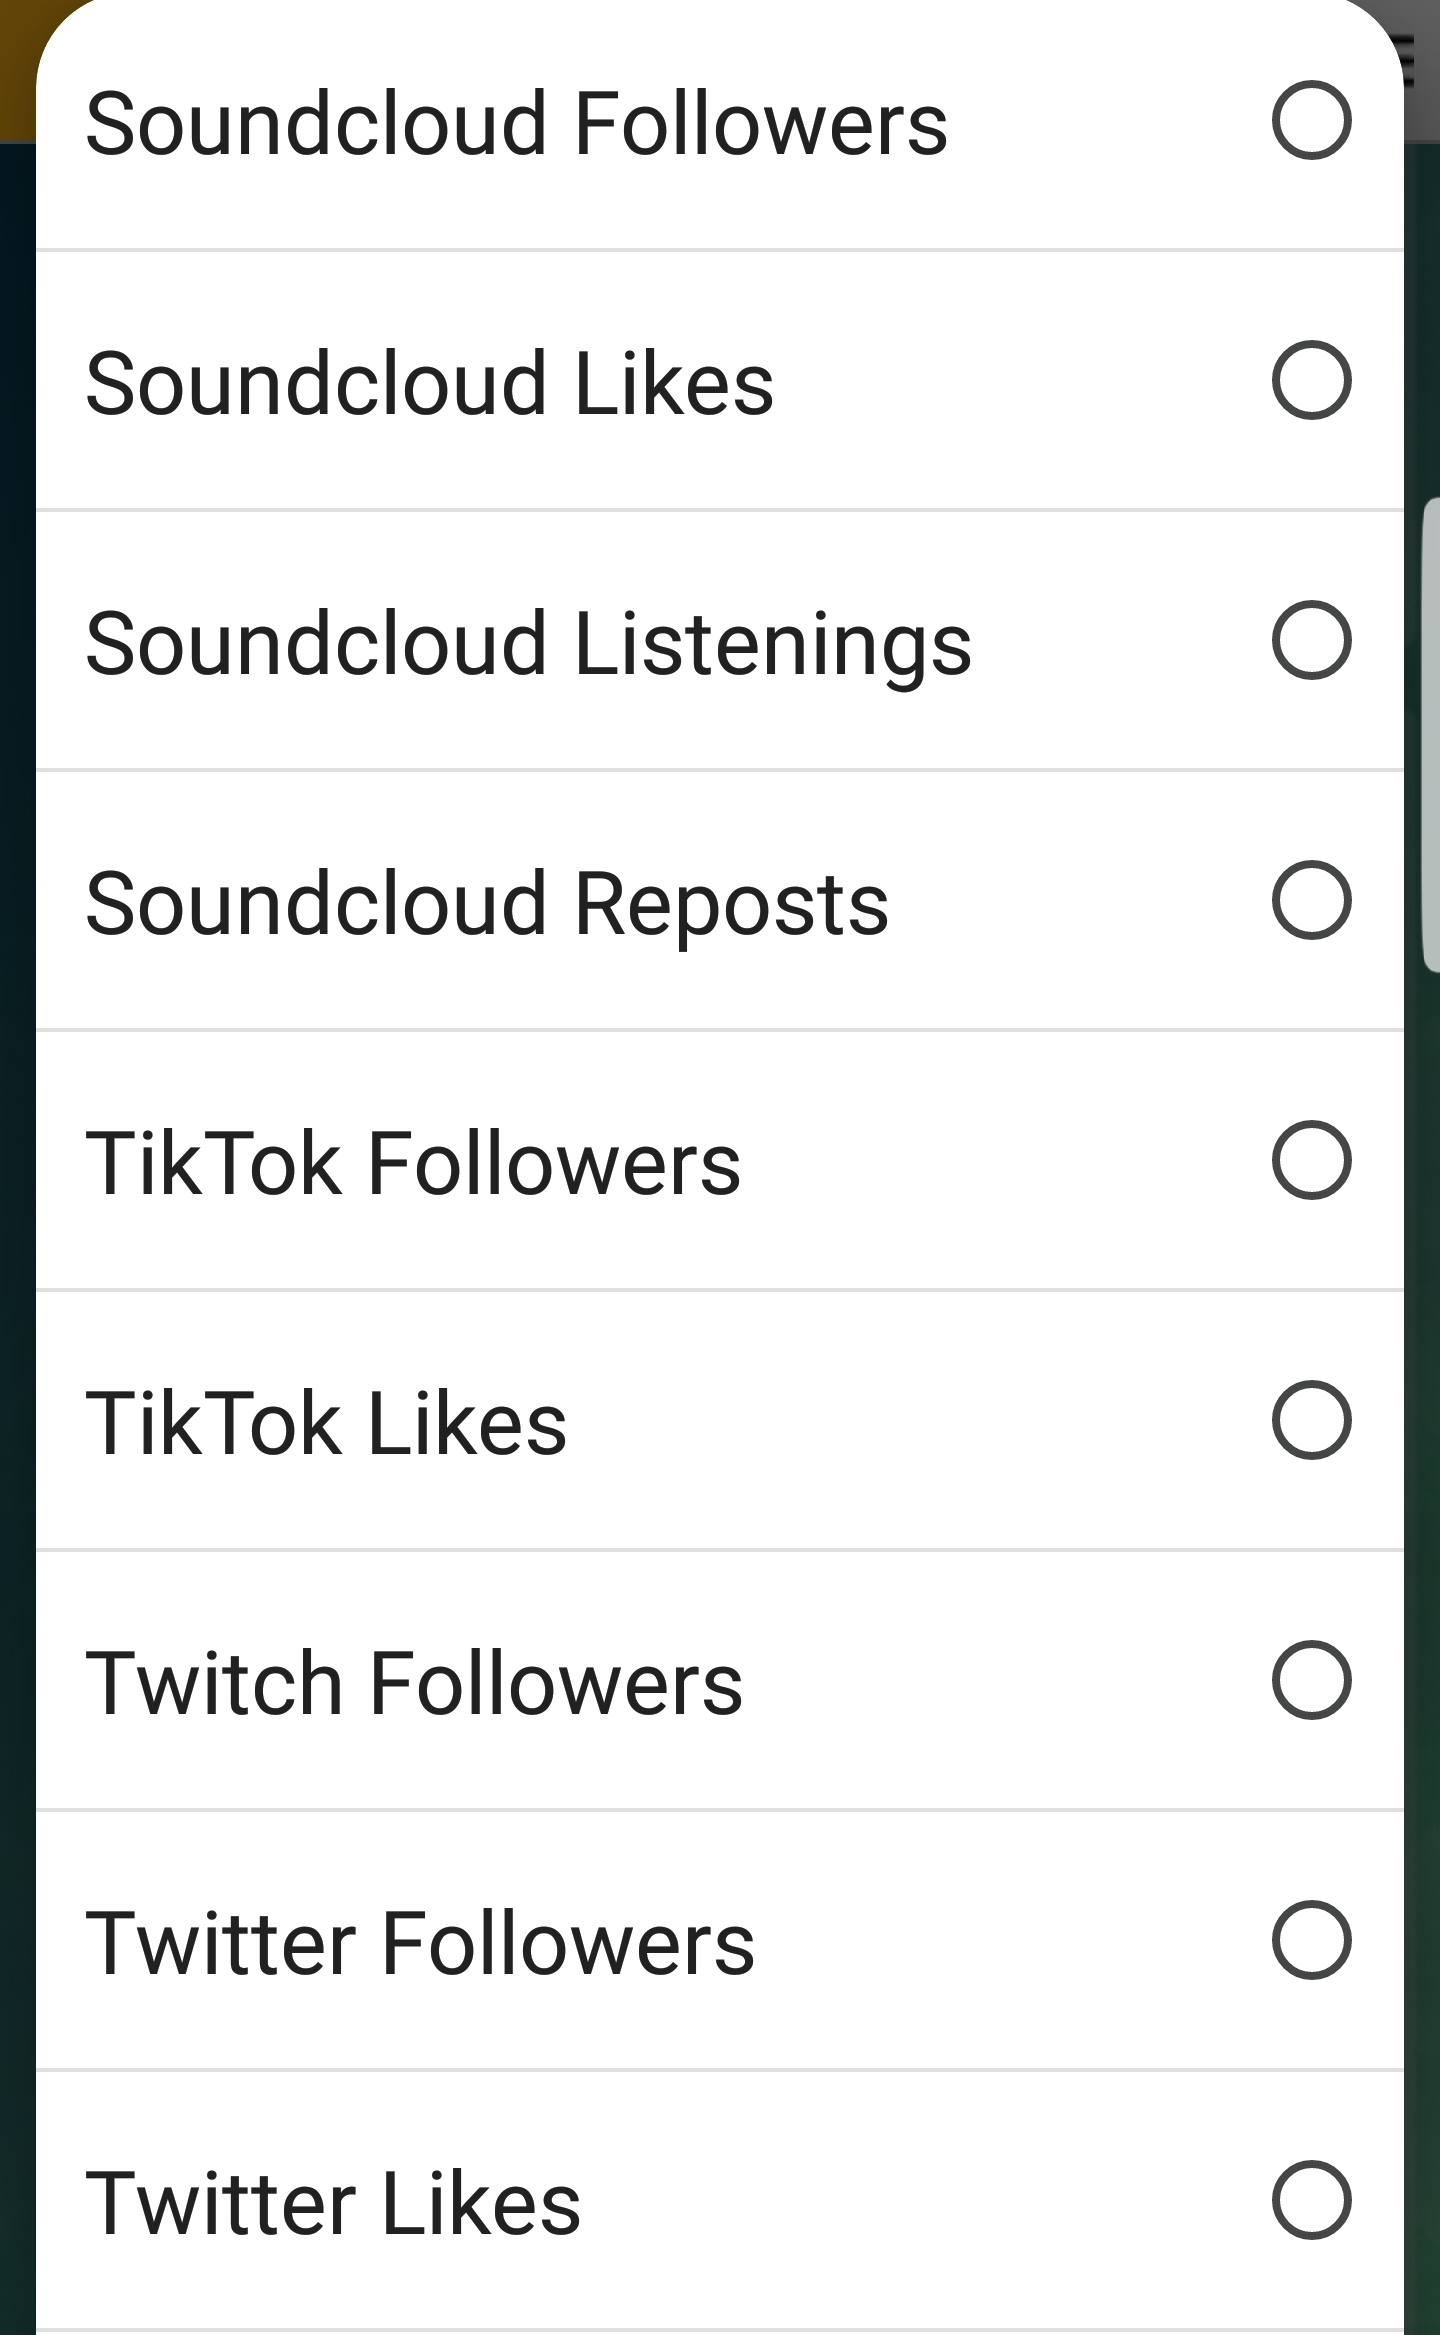Screen dimensions: 1440x2335
Task: Select the Soundcloud Followers radio button
Action: click(1311, 120)
